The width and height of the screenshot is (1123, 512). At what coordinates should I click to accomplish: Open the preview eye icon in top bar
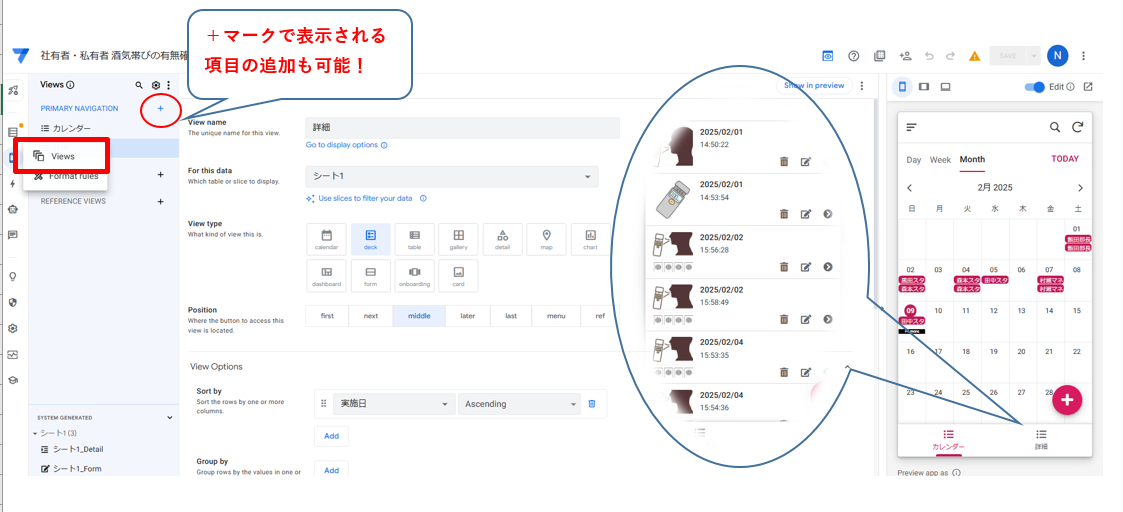(x=827, y=56)
